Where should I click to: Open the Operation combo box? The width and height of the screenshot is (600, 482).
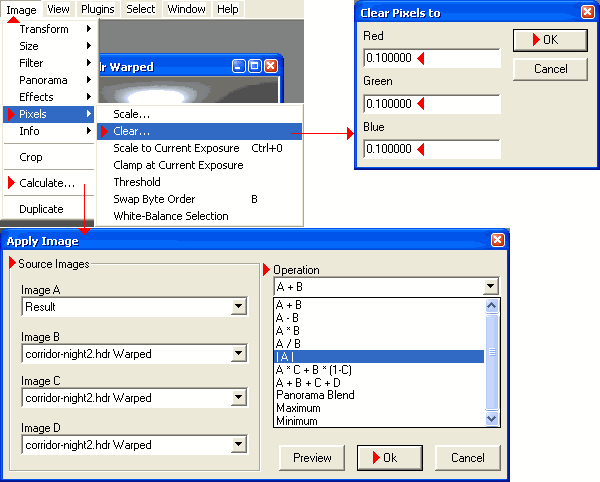(489, 287)
